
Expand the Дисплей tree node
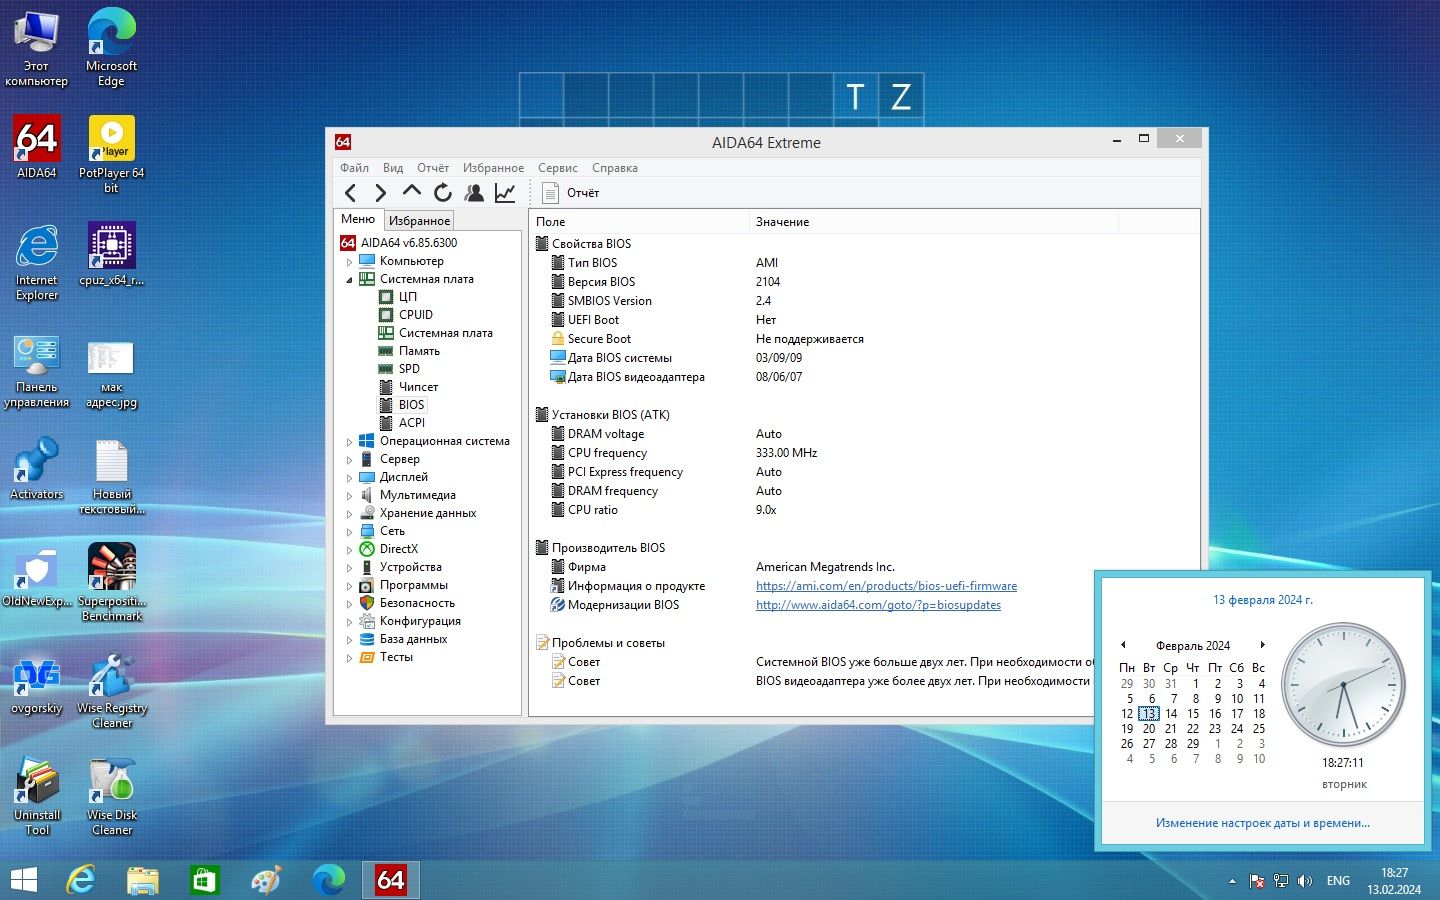pyautogui.click(x=349, y=478)
